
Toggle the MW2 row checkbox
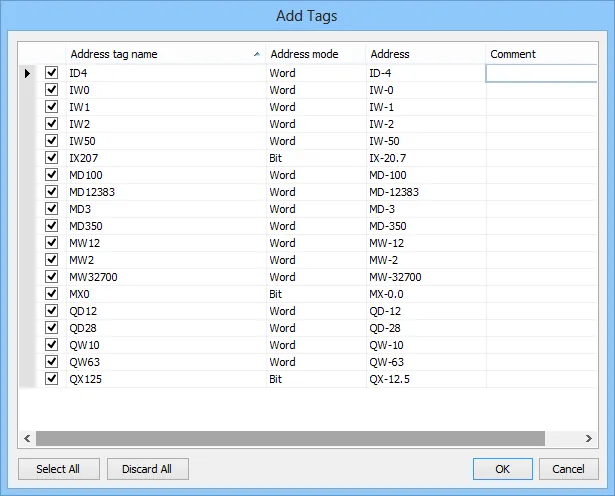(x=51, y=260)
